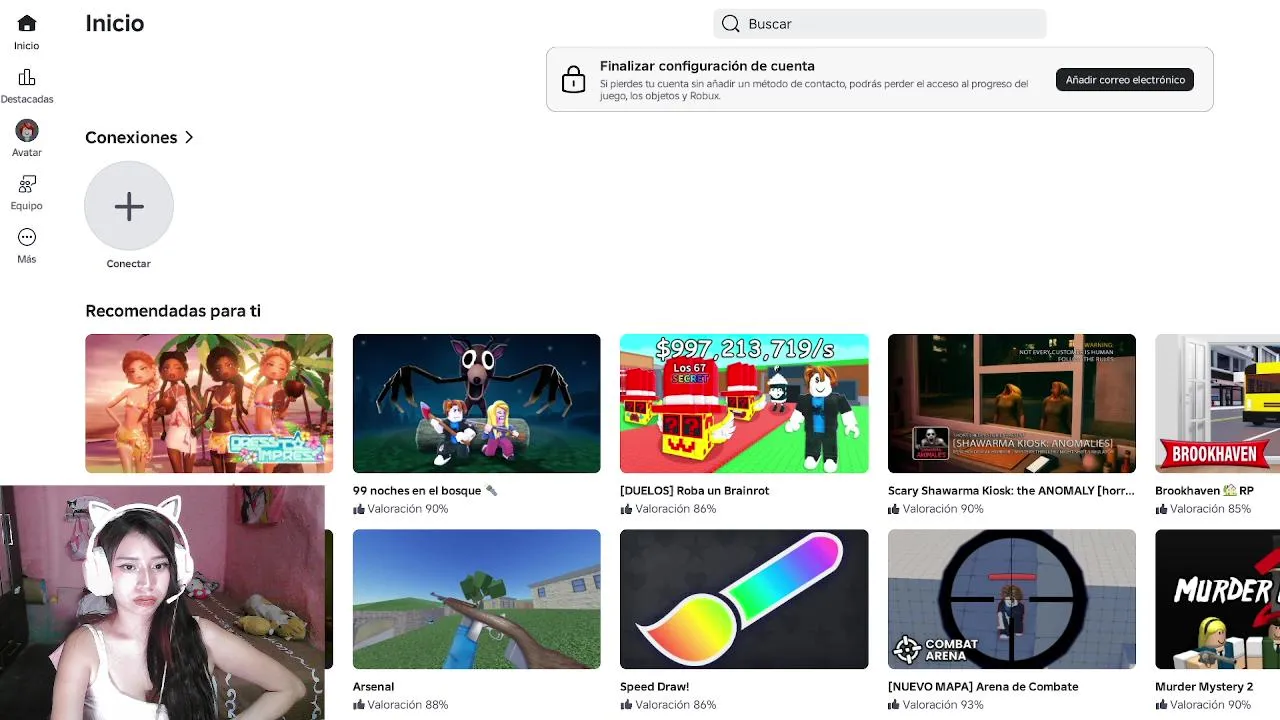
Task: Click the 'Arsenal' game title
Action: [x=373, y=687]
